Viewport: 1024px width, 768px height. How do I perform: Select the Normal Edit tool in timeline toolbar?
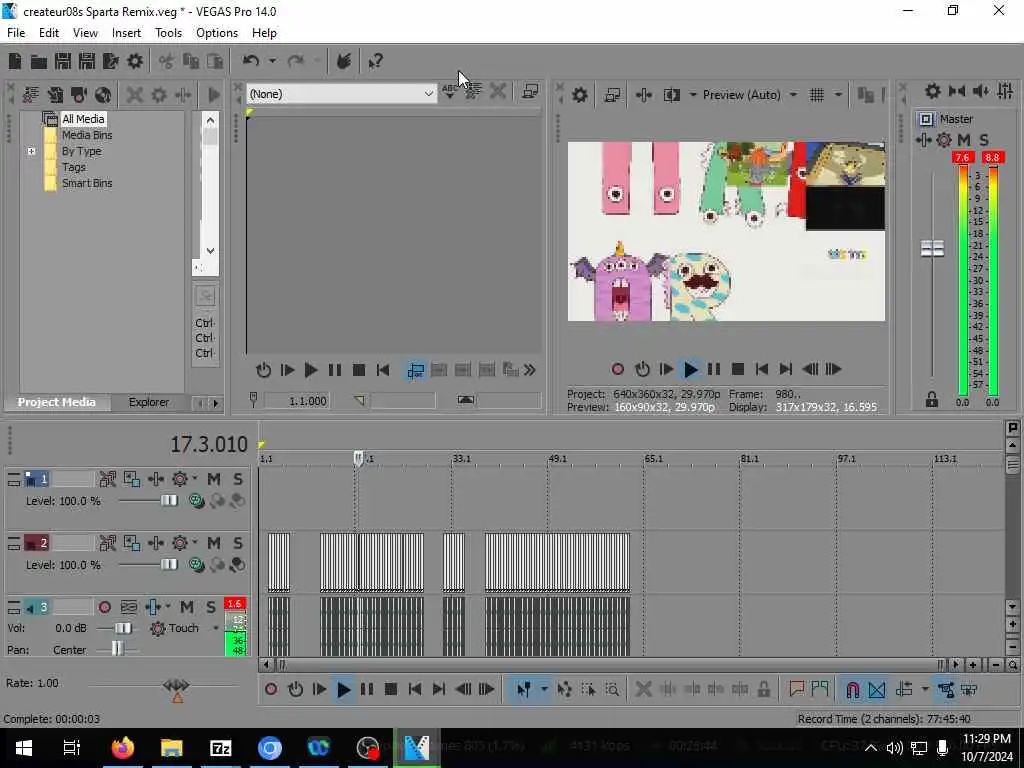[523, 690]
